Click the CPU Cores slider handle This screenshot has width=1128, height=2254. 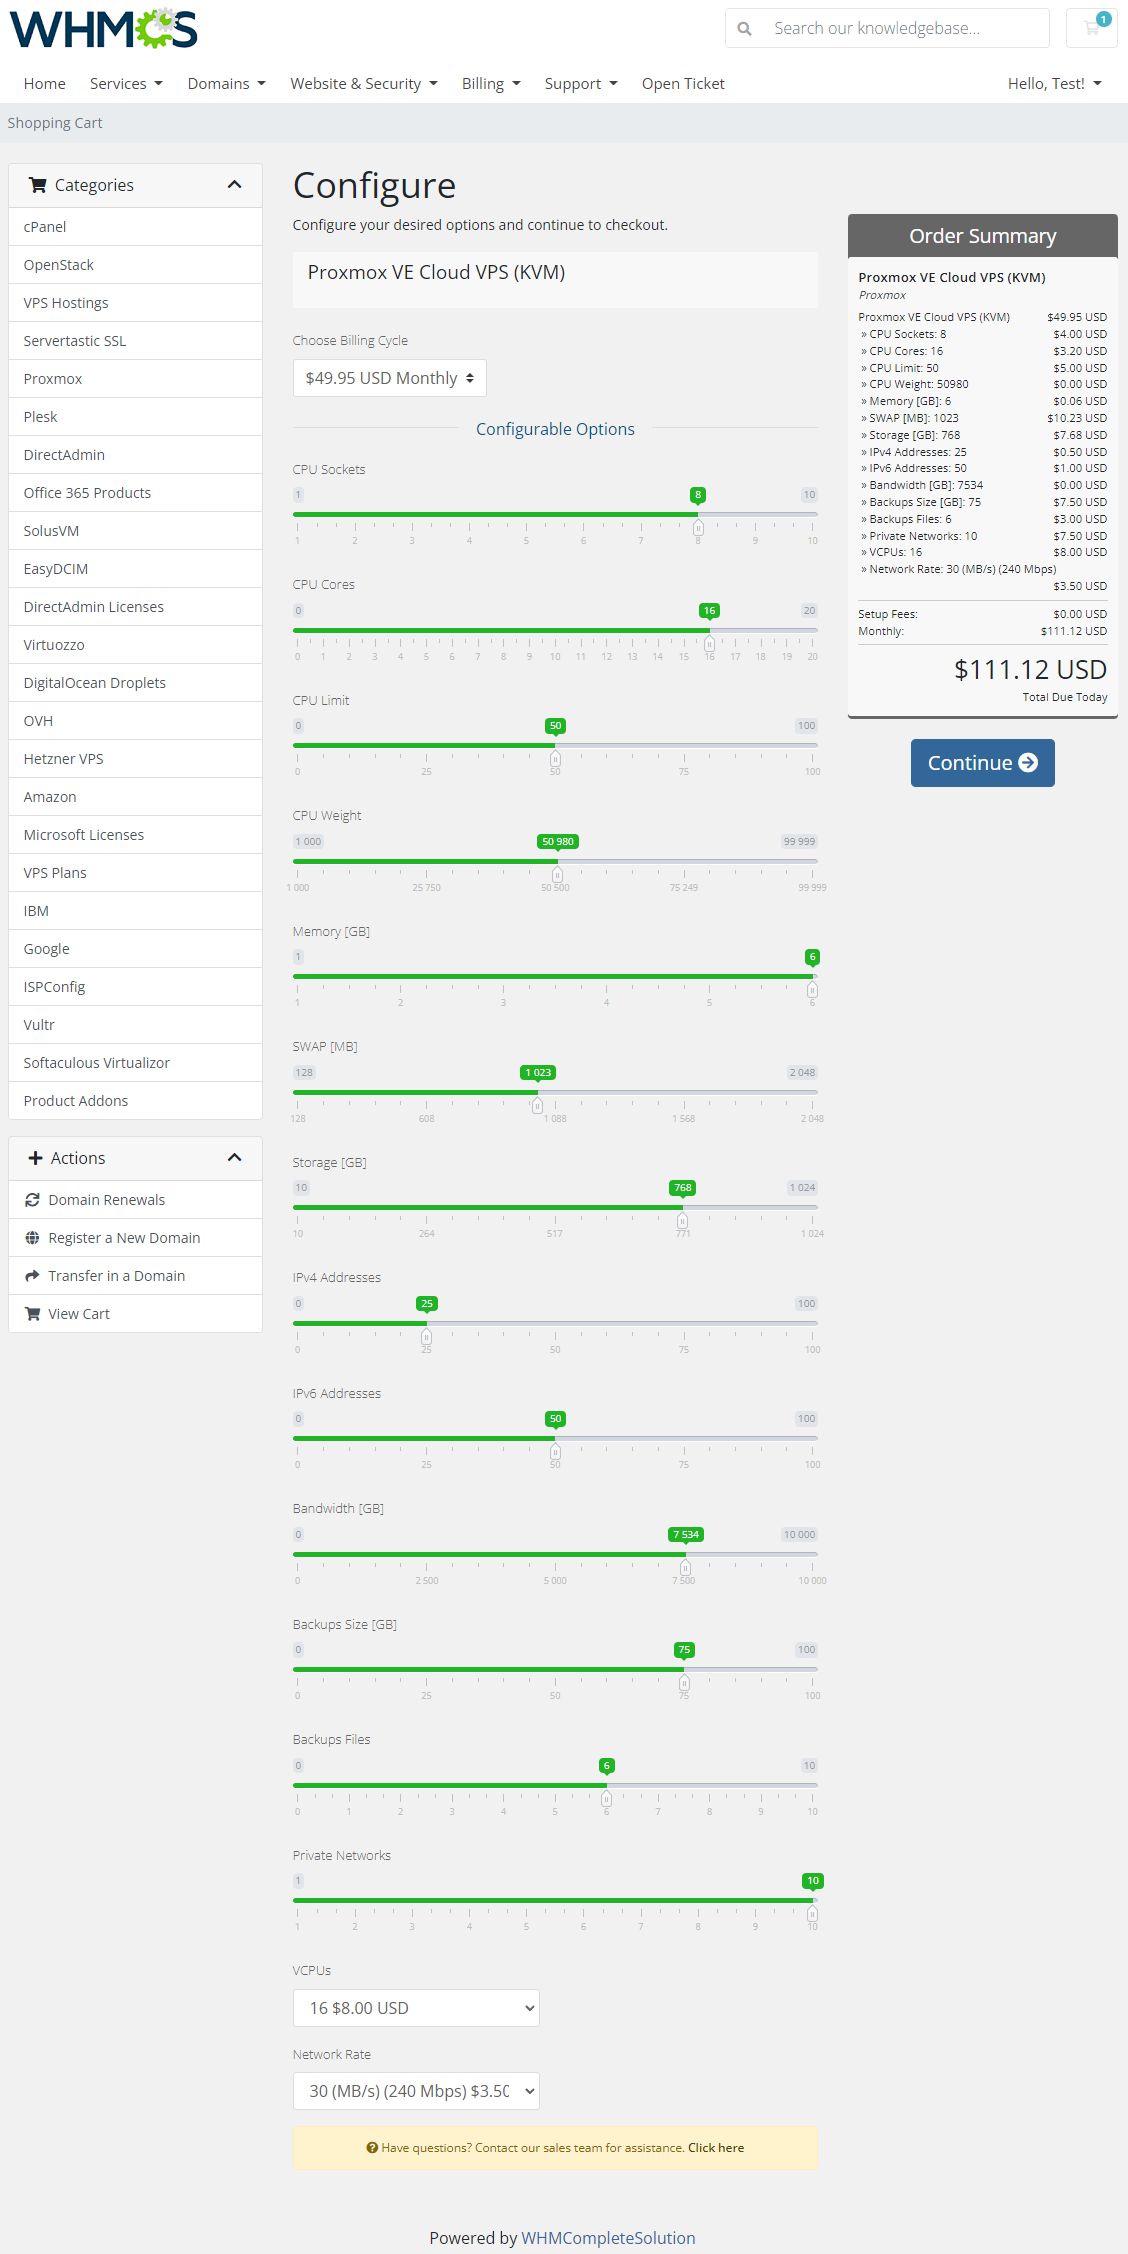click(x=709, y=643)
